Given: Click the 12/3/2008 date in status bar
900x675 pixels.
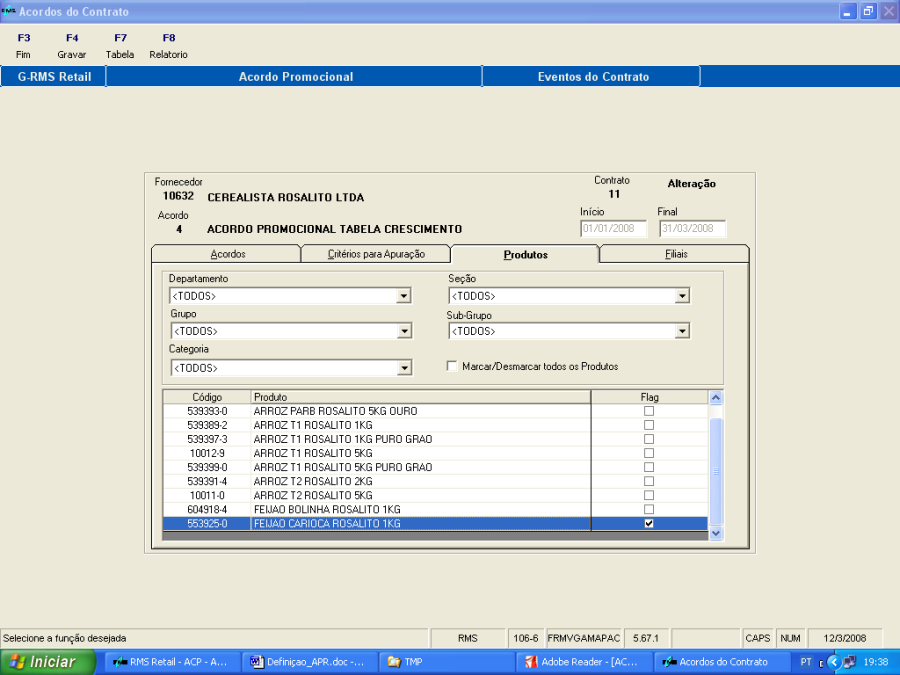Looking at the screenshot, I should coord(844,638).
